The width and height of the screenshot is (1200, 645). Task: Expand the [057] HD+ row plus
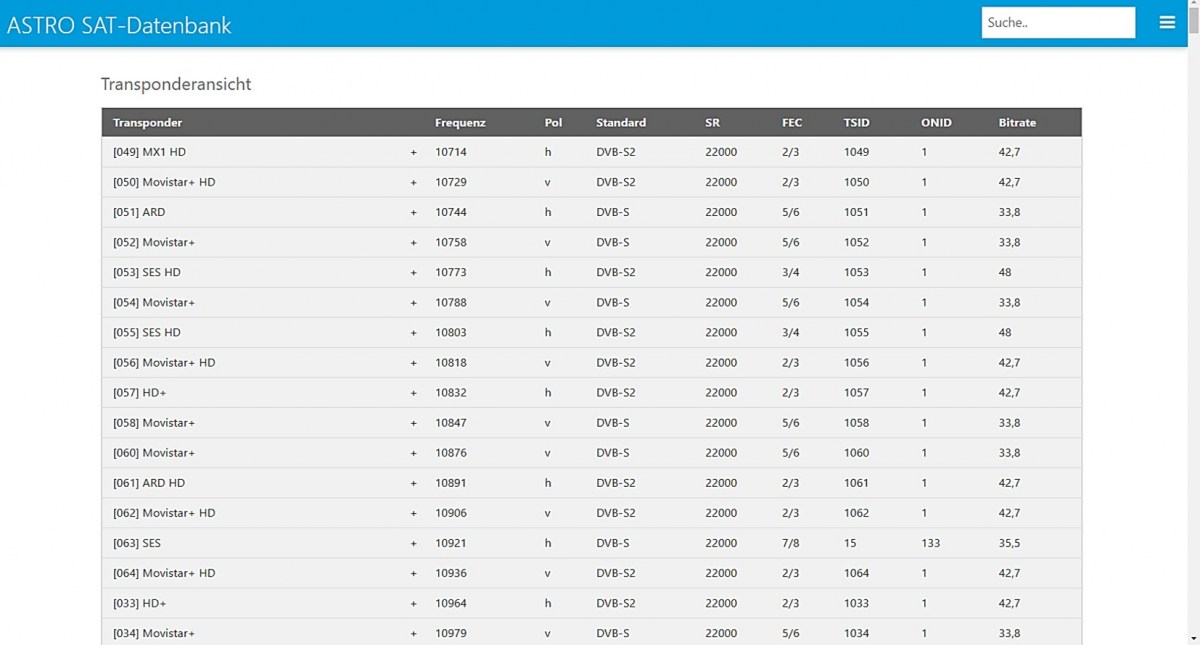tap(413, 392)
